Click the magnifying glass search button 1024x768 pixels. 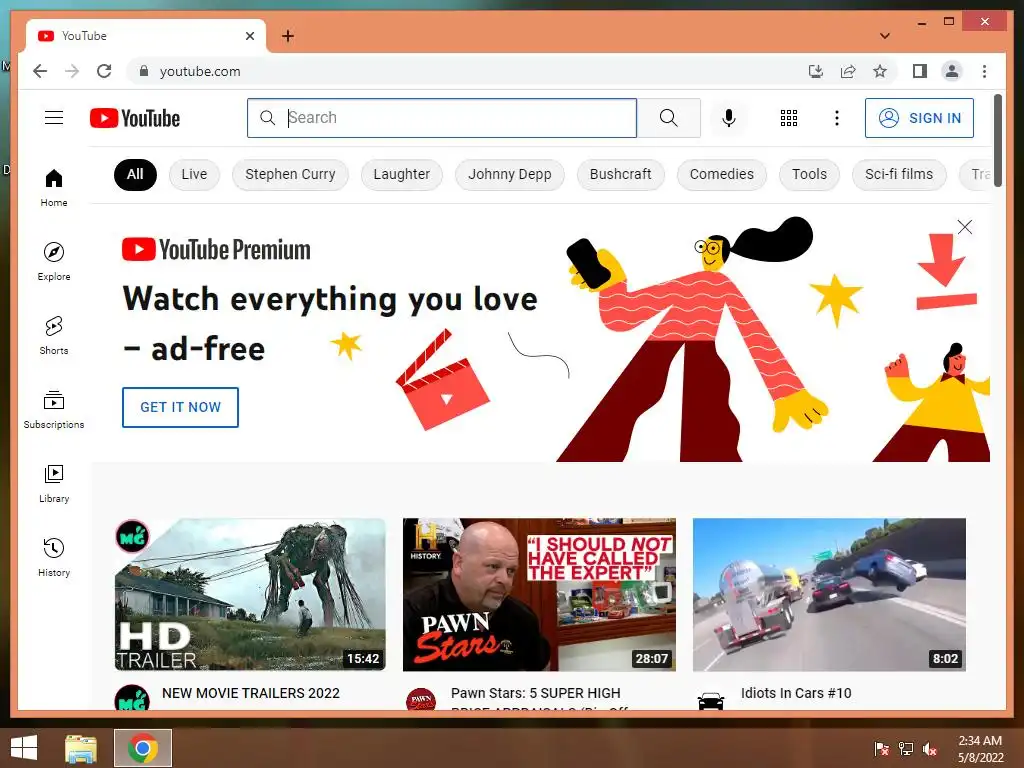pyautogui.click(x=668, y=118)
